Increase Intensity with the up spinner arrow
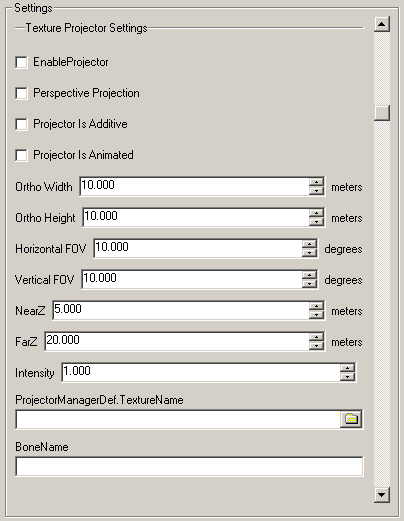This screenshot has width=404, height=521. click(347, 368)
